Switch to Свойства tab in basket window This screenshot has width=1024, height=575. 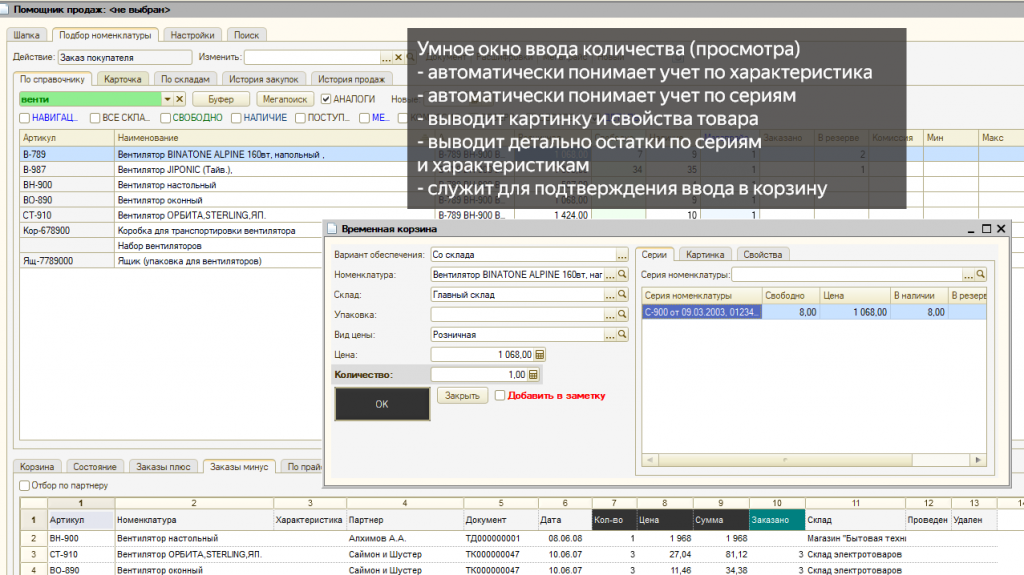coord(763,255)
